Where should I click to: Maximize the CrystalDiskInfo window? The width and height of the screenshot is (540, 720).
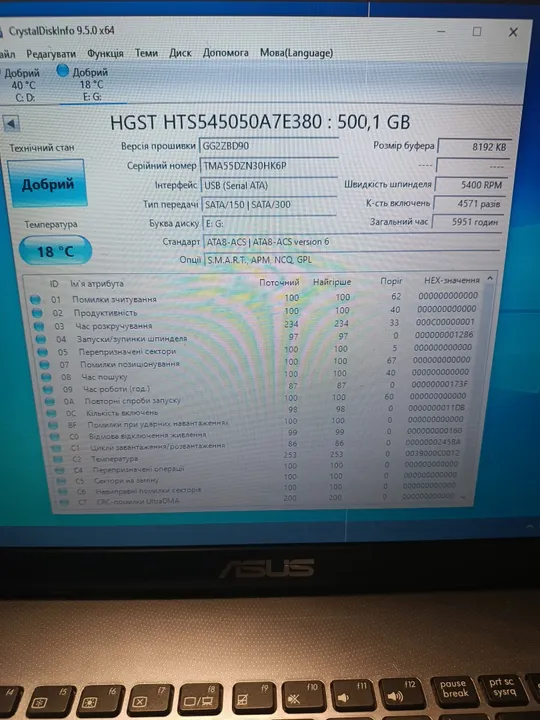477,32
